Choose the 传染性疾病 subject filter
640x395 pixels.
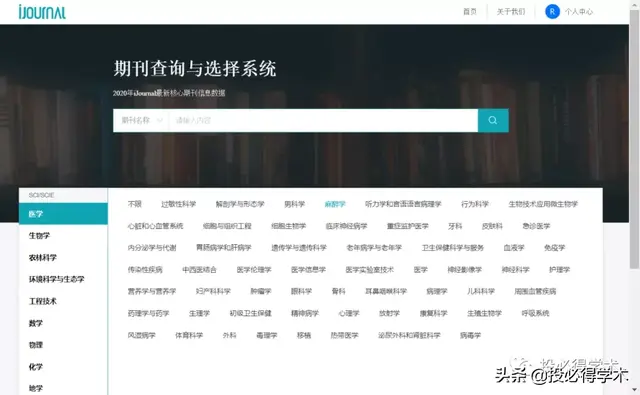point(145,270)
